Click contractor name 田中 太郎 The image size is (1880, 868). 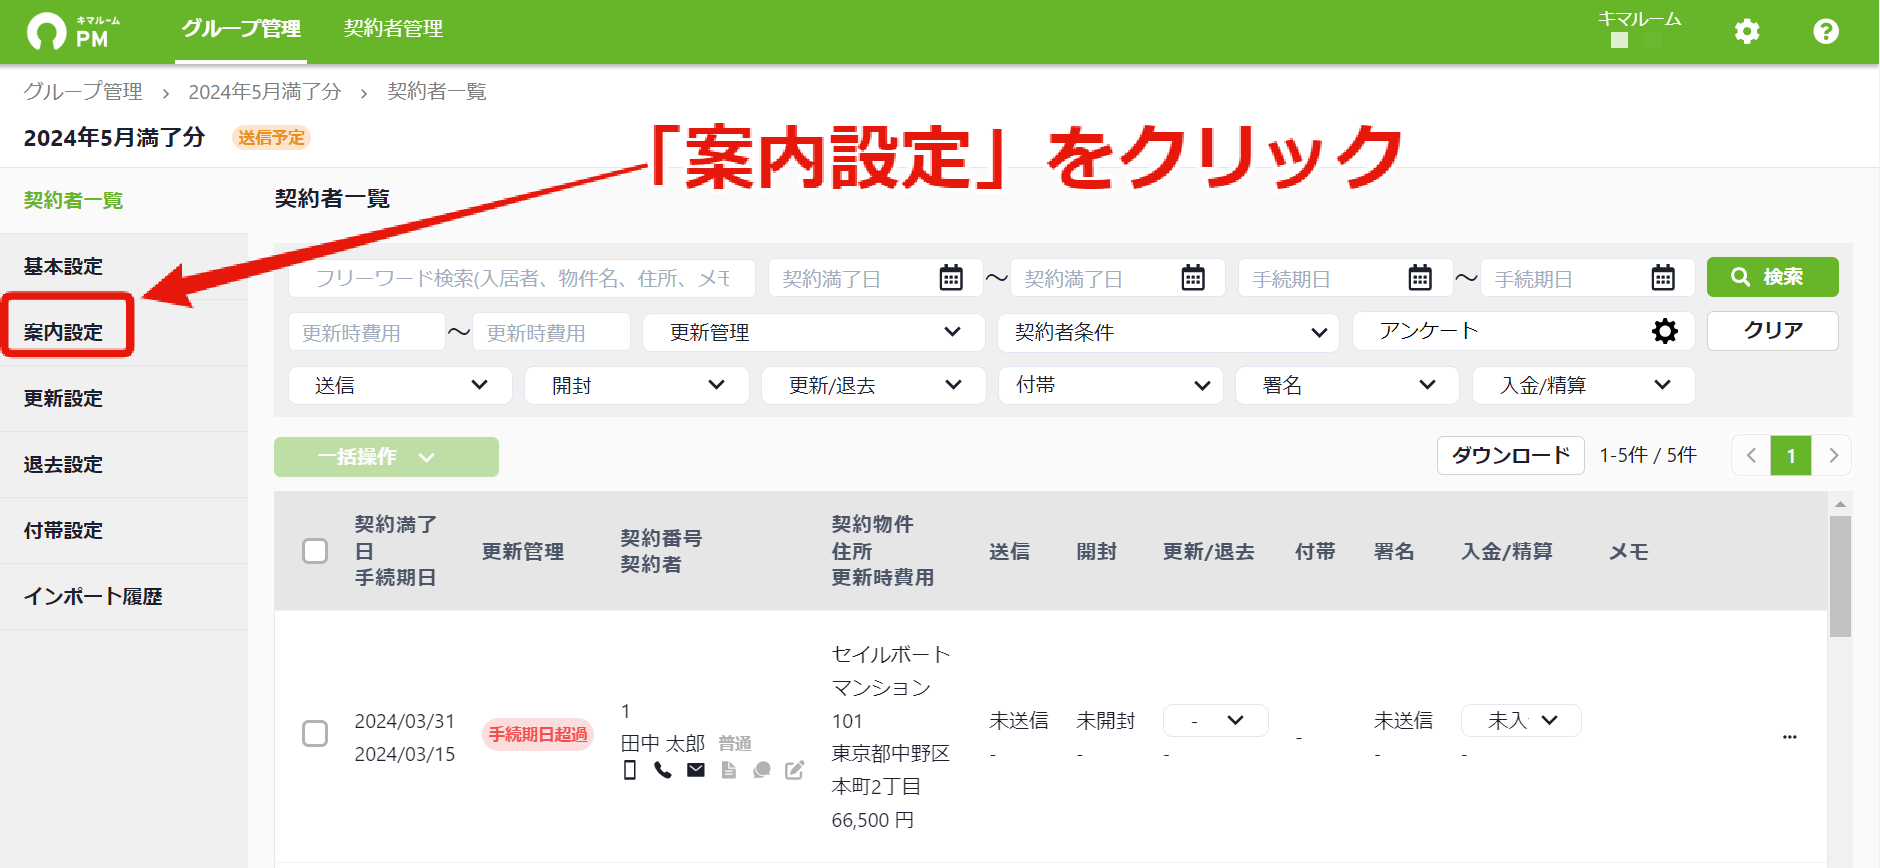click(x=663, y=743)
